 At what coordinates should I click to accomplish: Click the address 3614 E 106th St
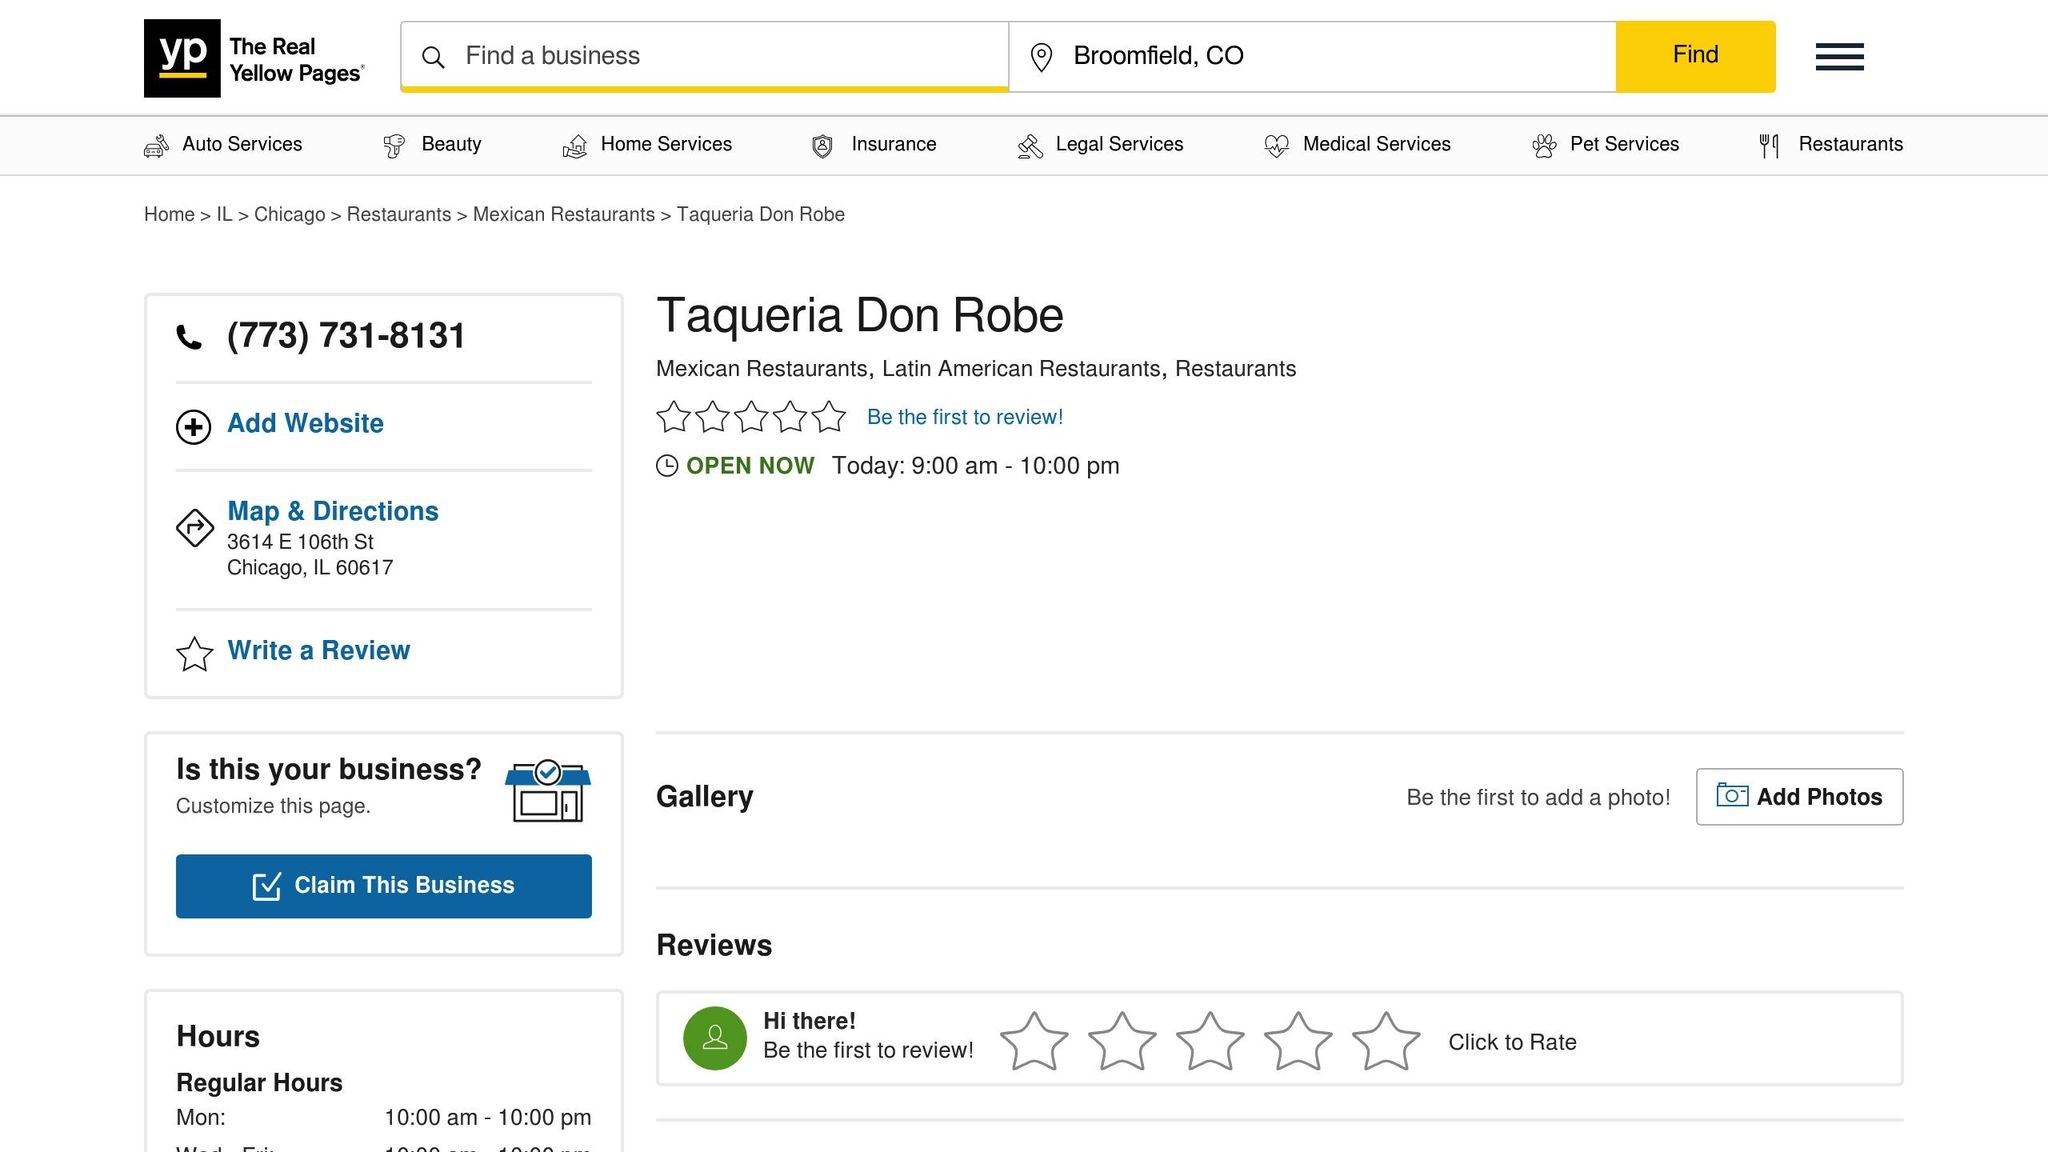click(x=300, y=542)
